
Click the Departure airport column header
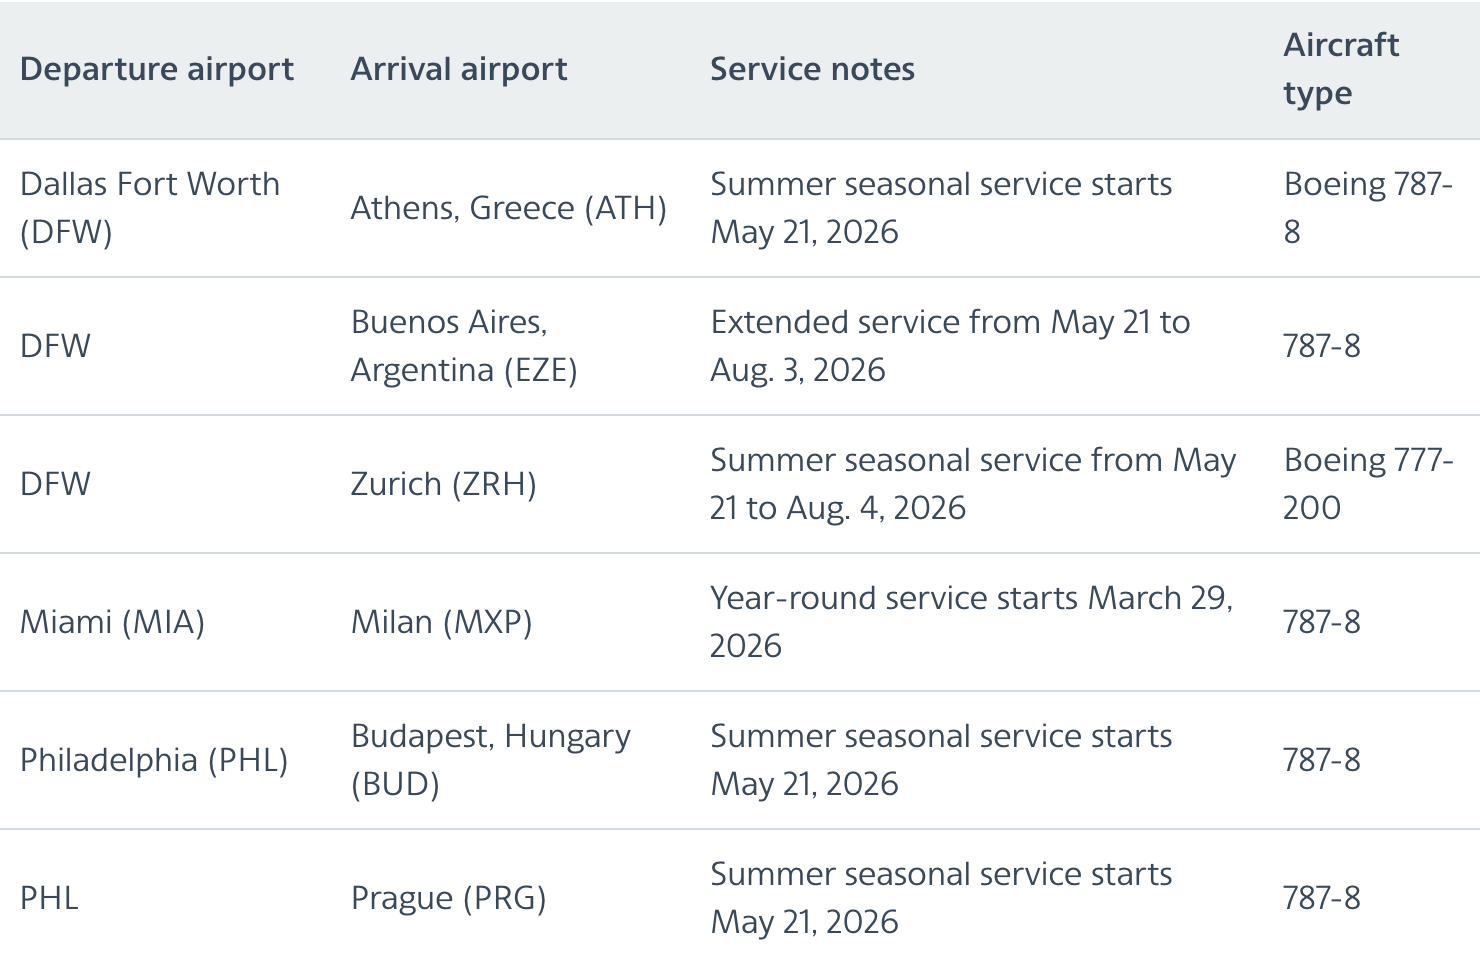(x=156, y=69)
